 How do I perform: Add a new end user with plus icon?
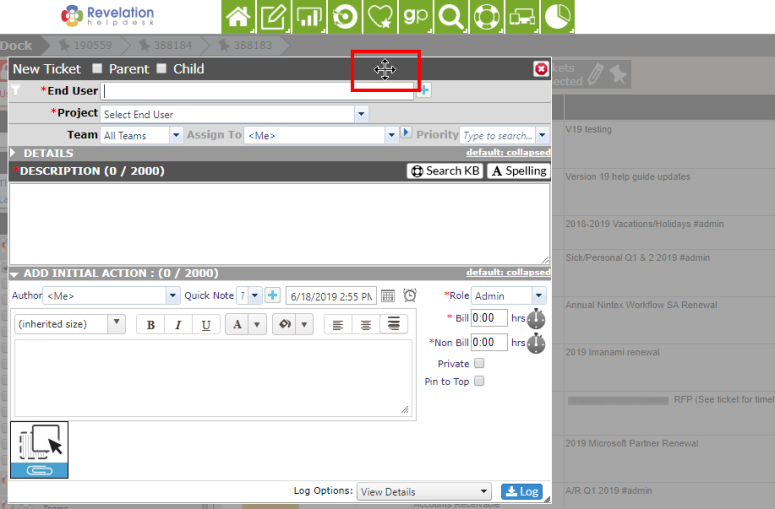click(x=424, y=90)
